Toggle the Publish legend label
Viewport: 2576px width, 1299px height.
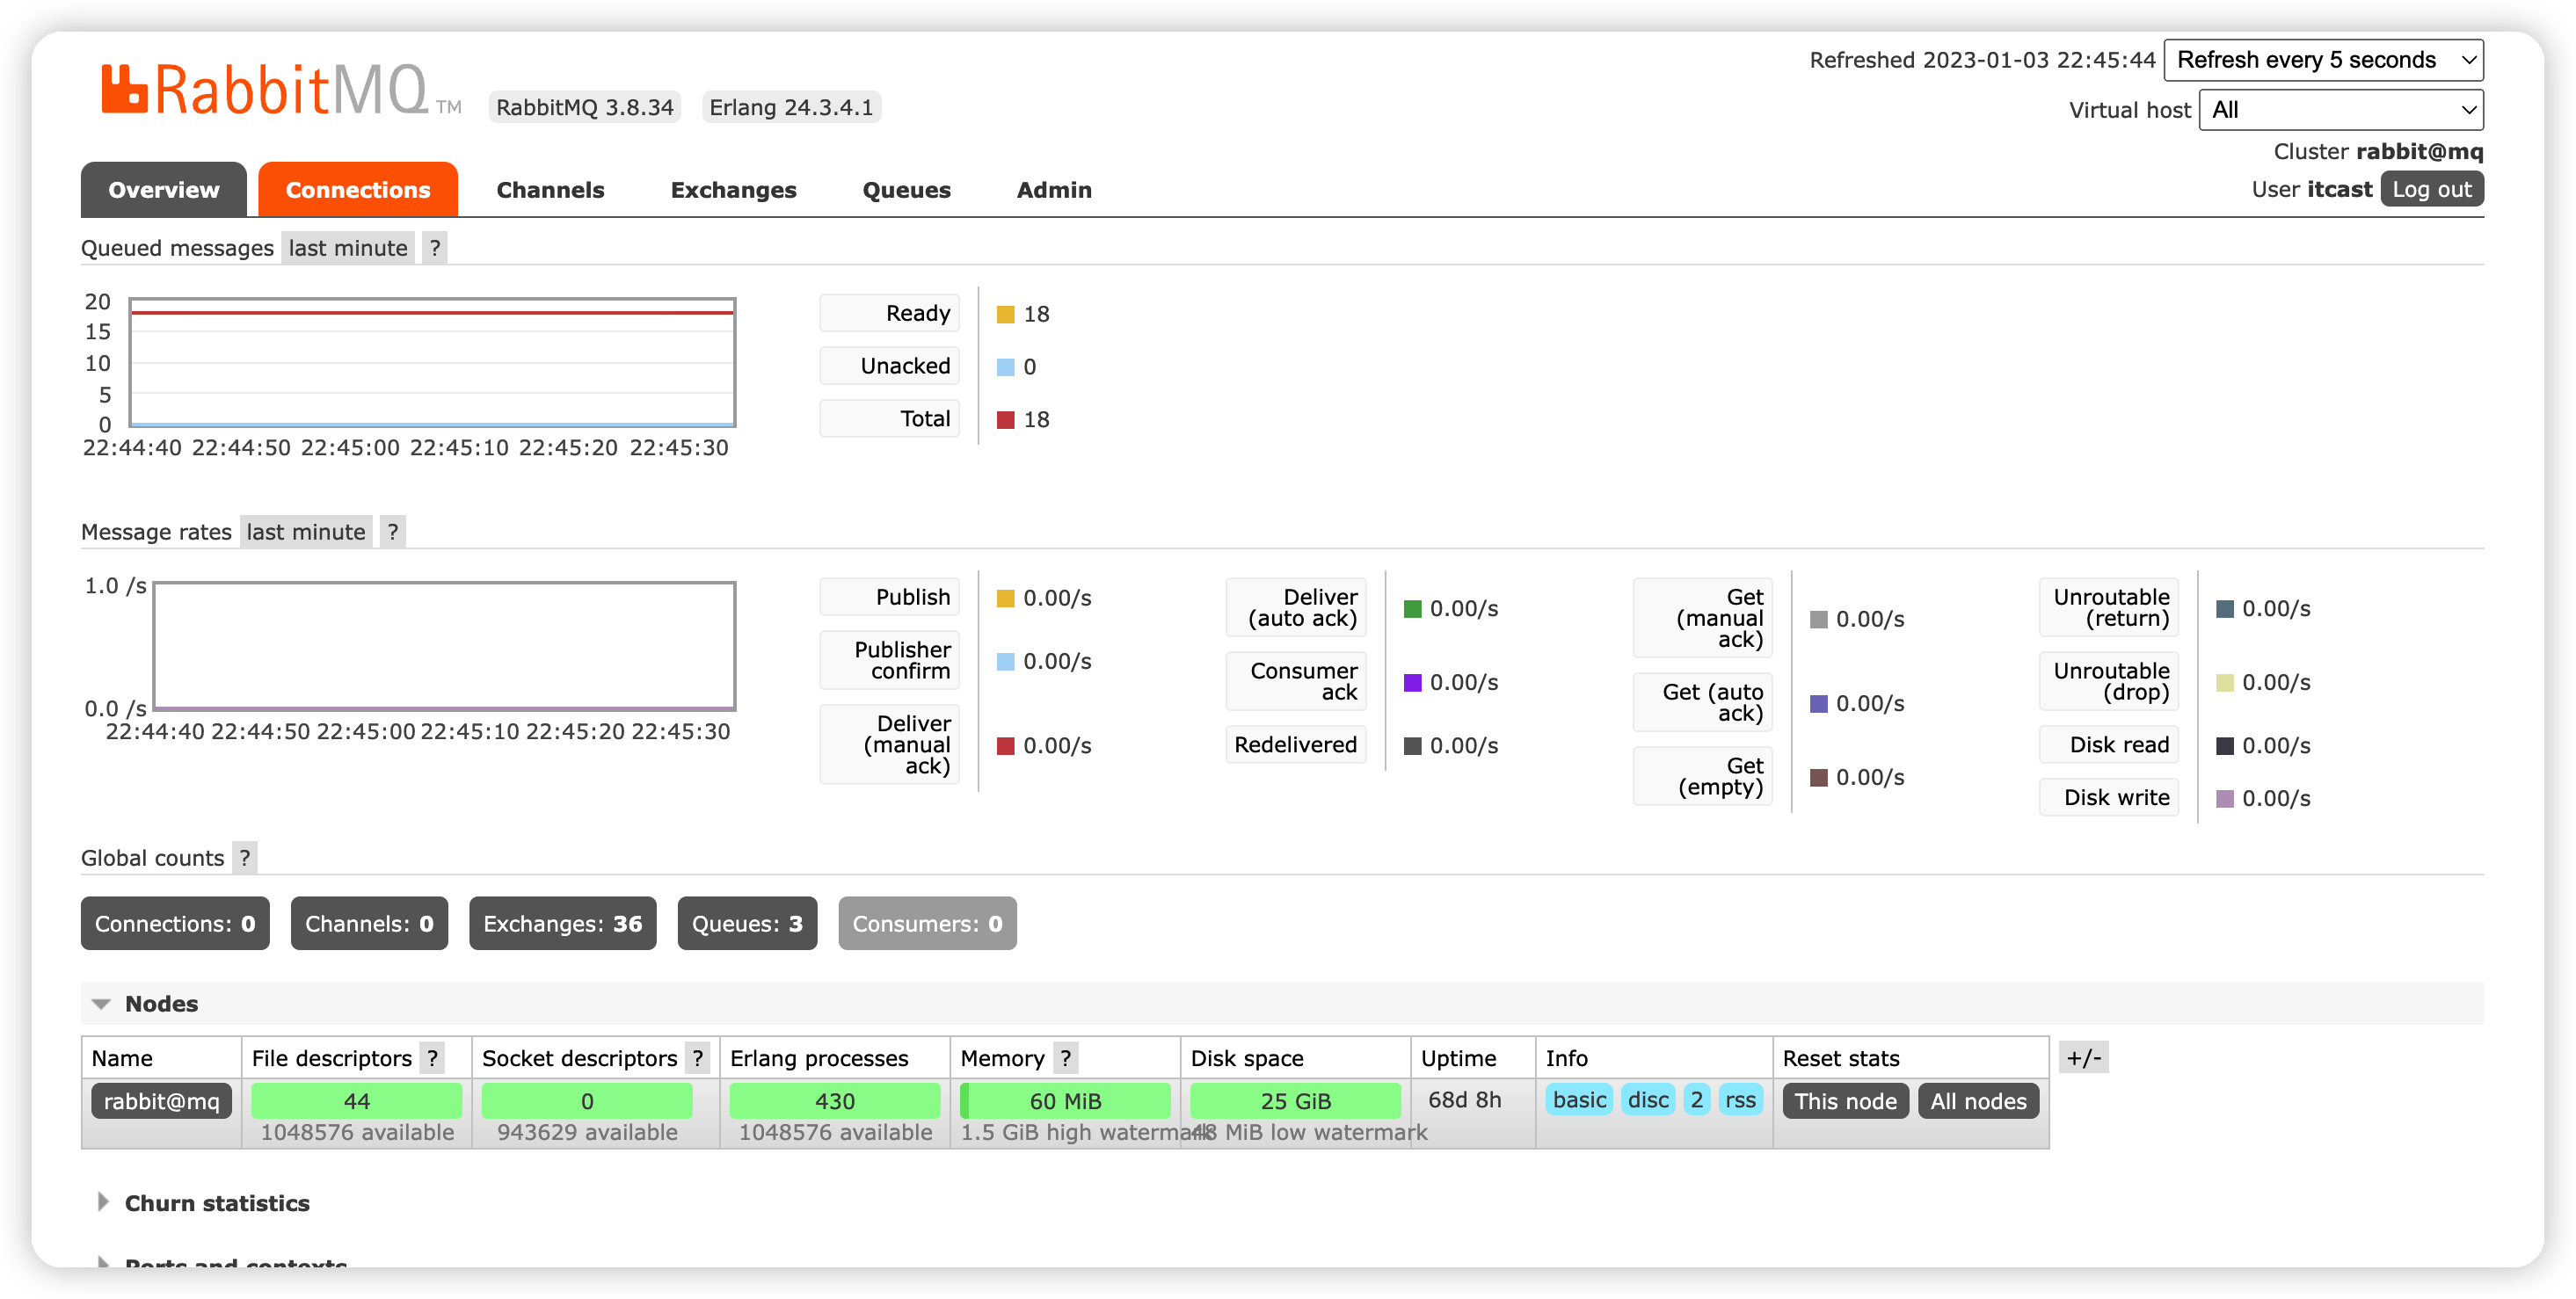pyautogui.click(x=889, y=597)
